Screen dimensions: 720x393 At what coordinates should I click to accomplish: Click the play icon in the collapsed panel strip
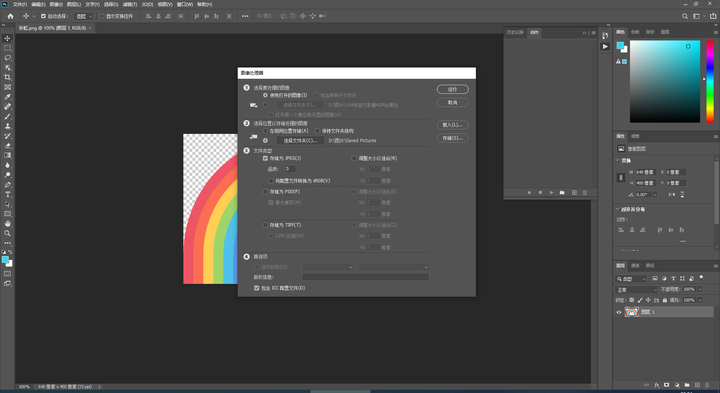[x=605, y=46]
